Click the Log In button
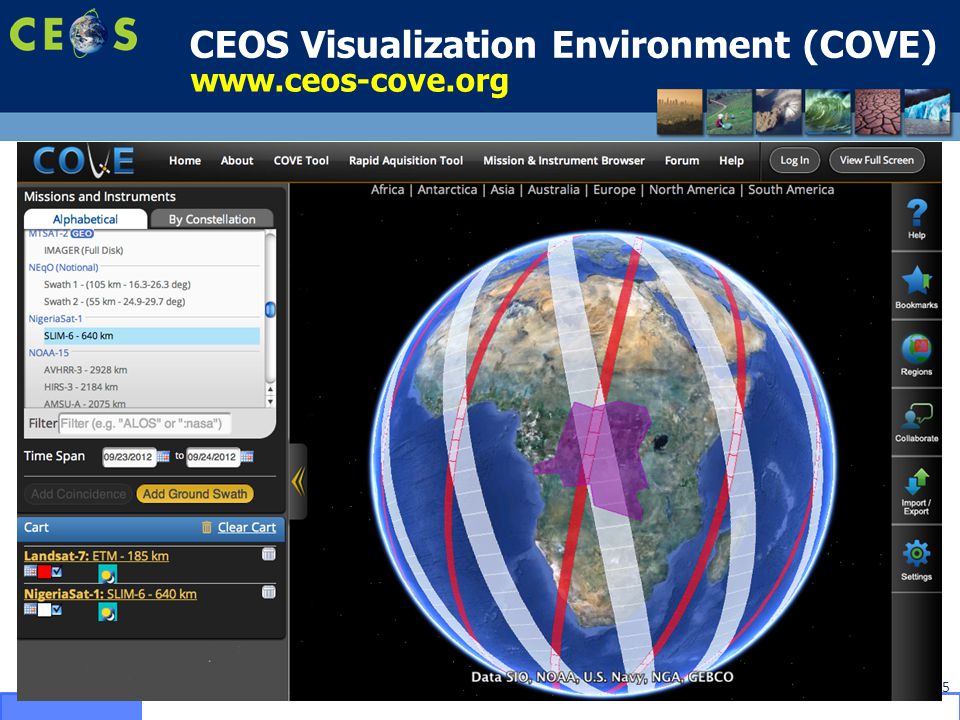The height and width of the screenshot is (720, 960). click(794, 160)
